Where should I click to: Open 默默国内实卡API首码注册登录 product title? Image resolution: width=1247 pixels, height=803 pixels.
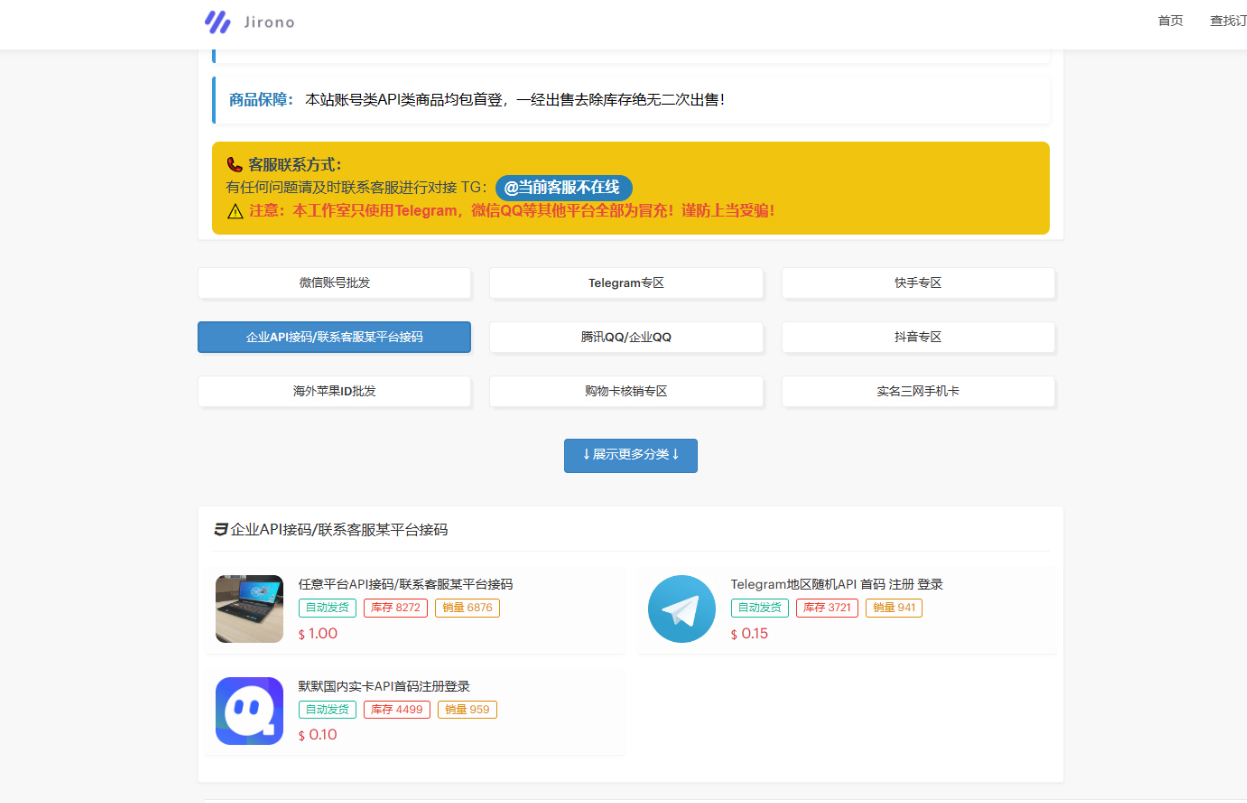[x=384, y=686]
